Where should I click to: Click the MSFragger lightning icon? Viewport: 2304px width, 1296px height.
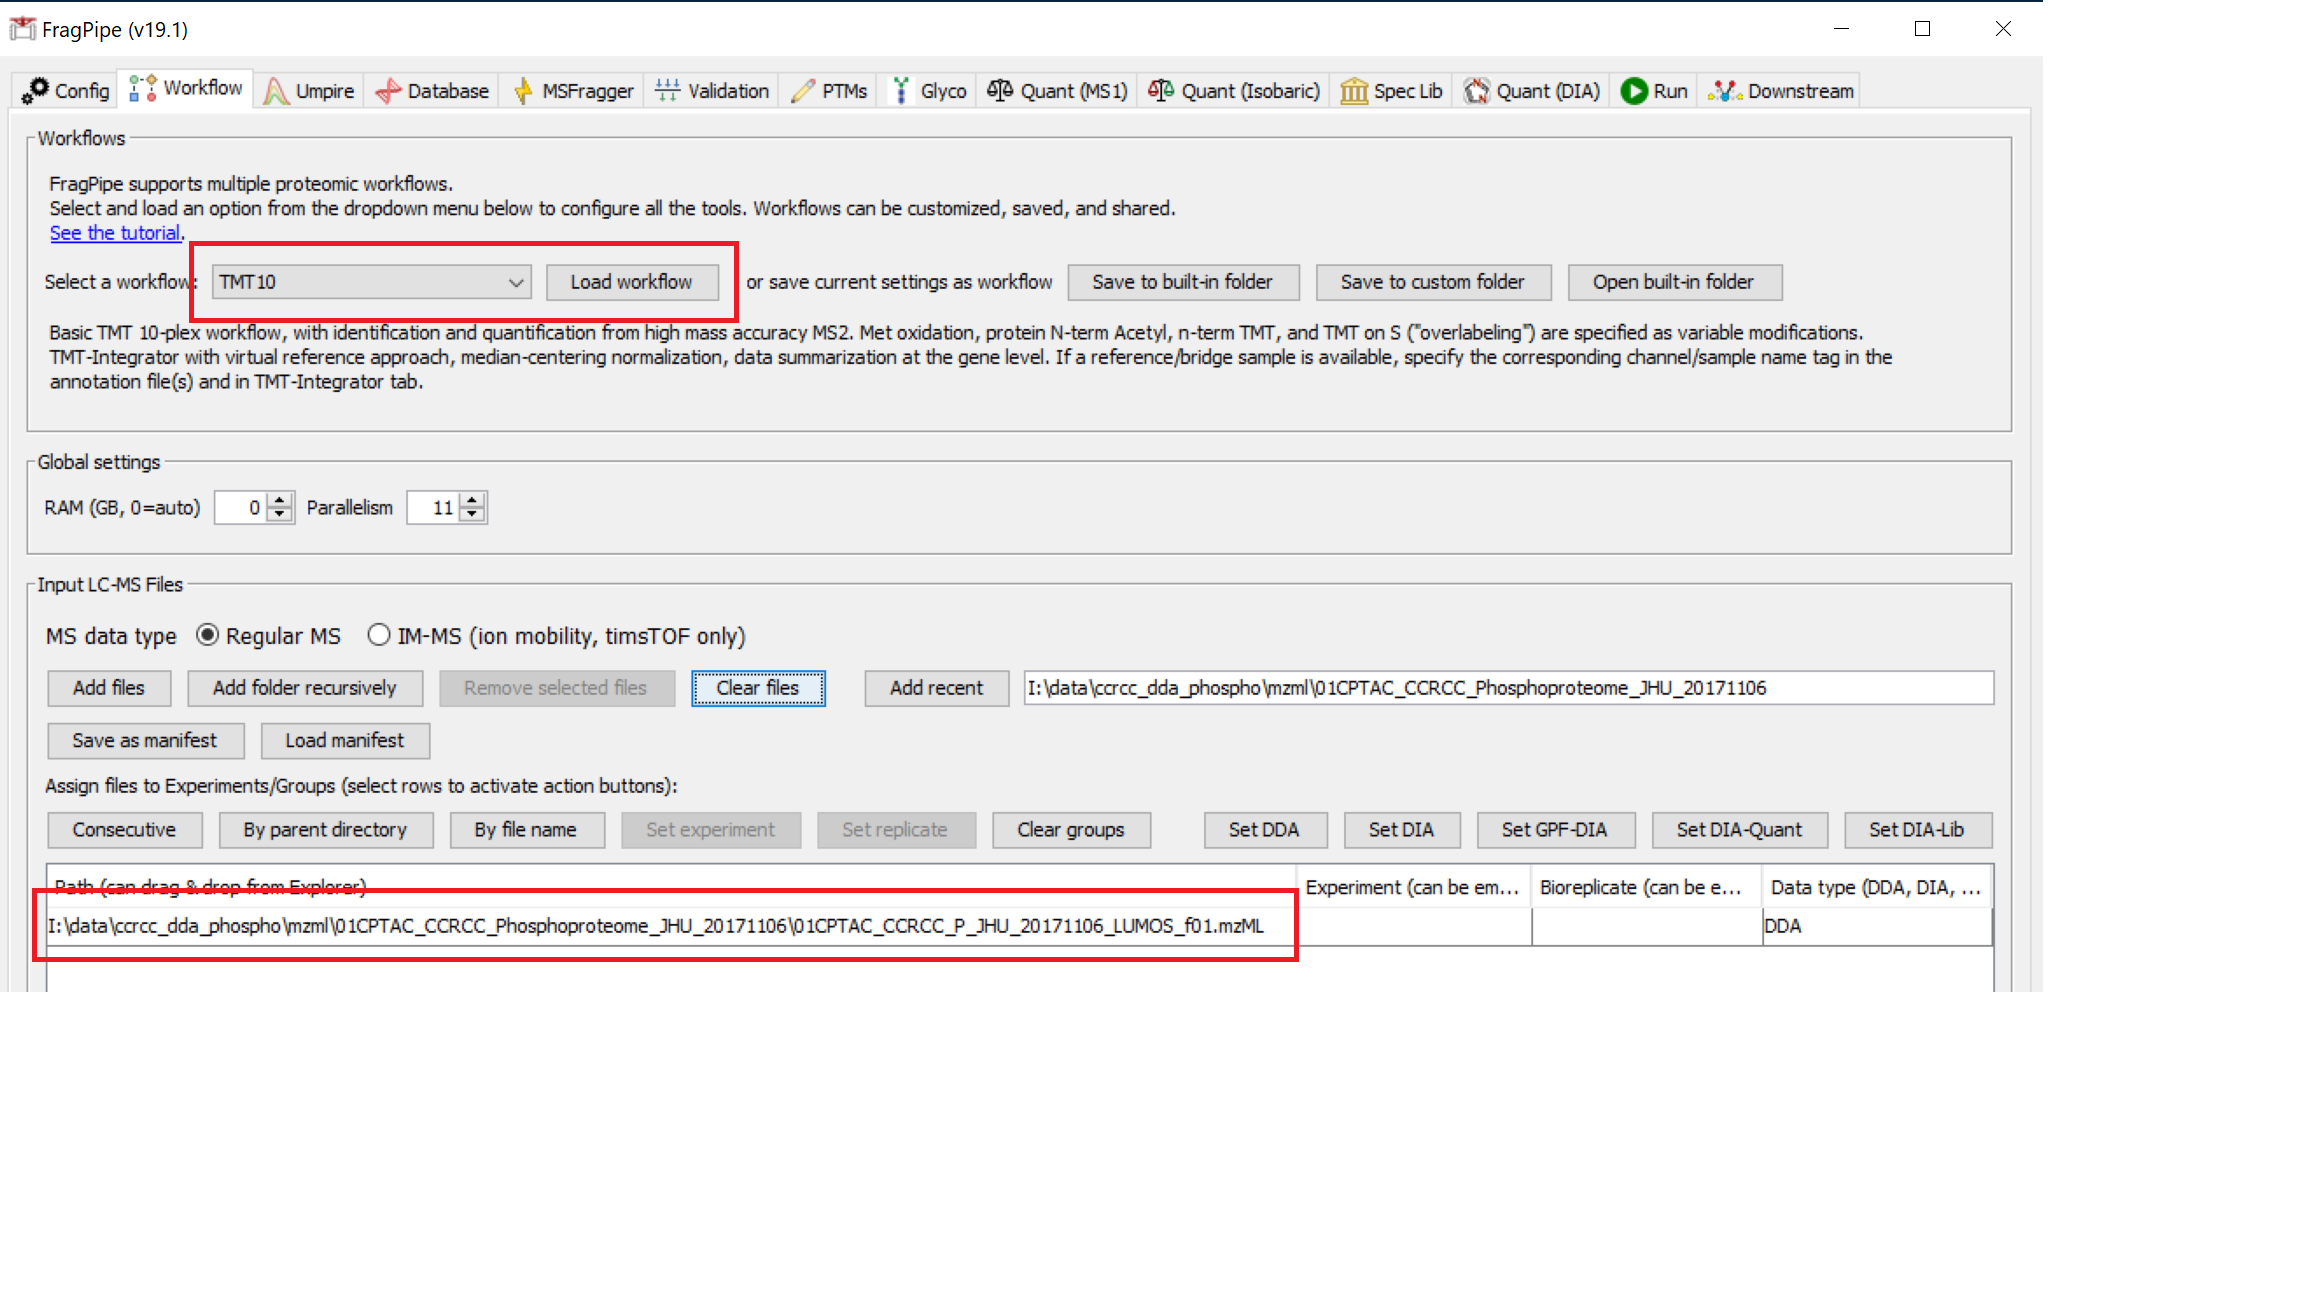coord(523,91)
